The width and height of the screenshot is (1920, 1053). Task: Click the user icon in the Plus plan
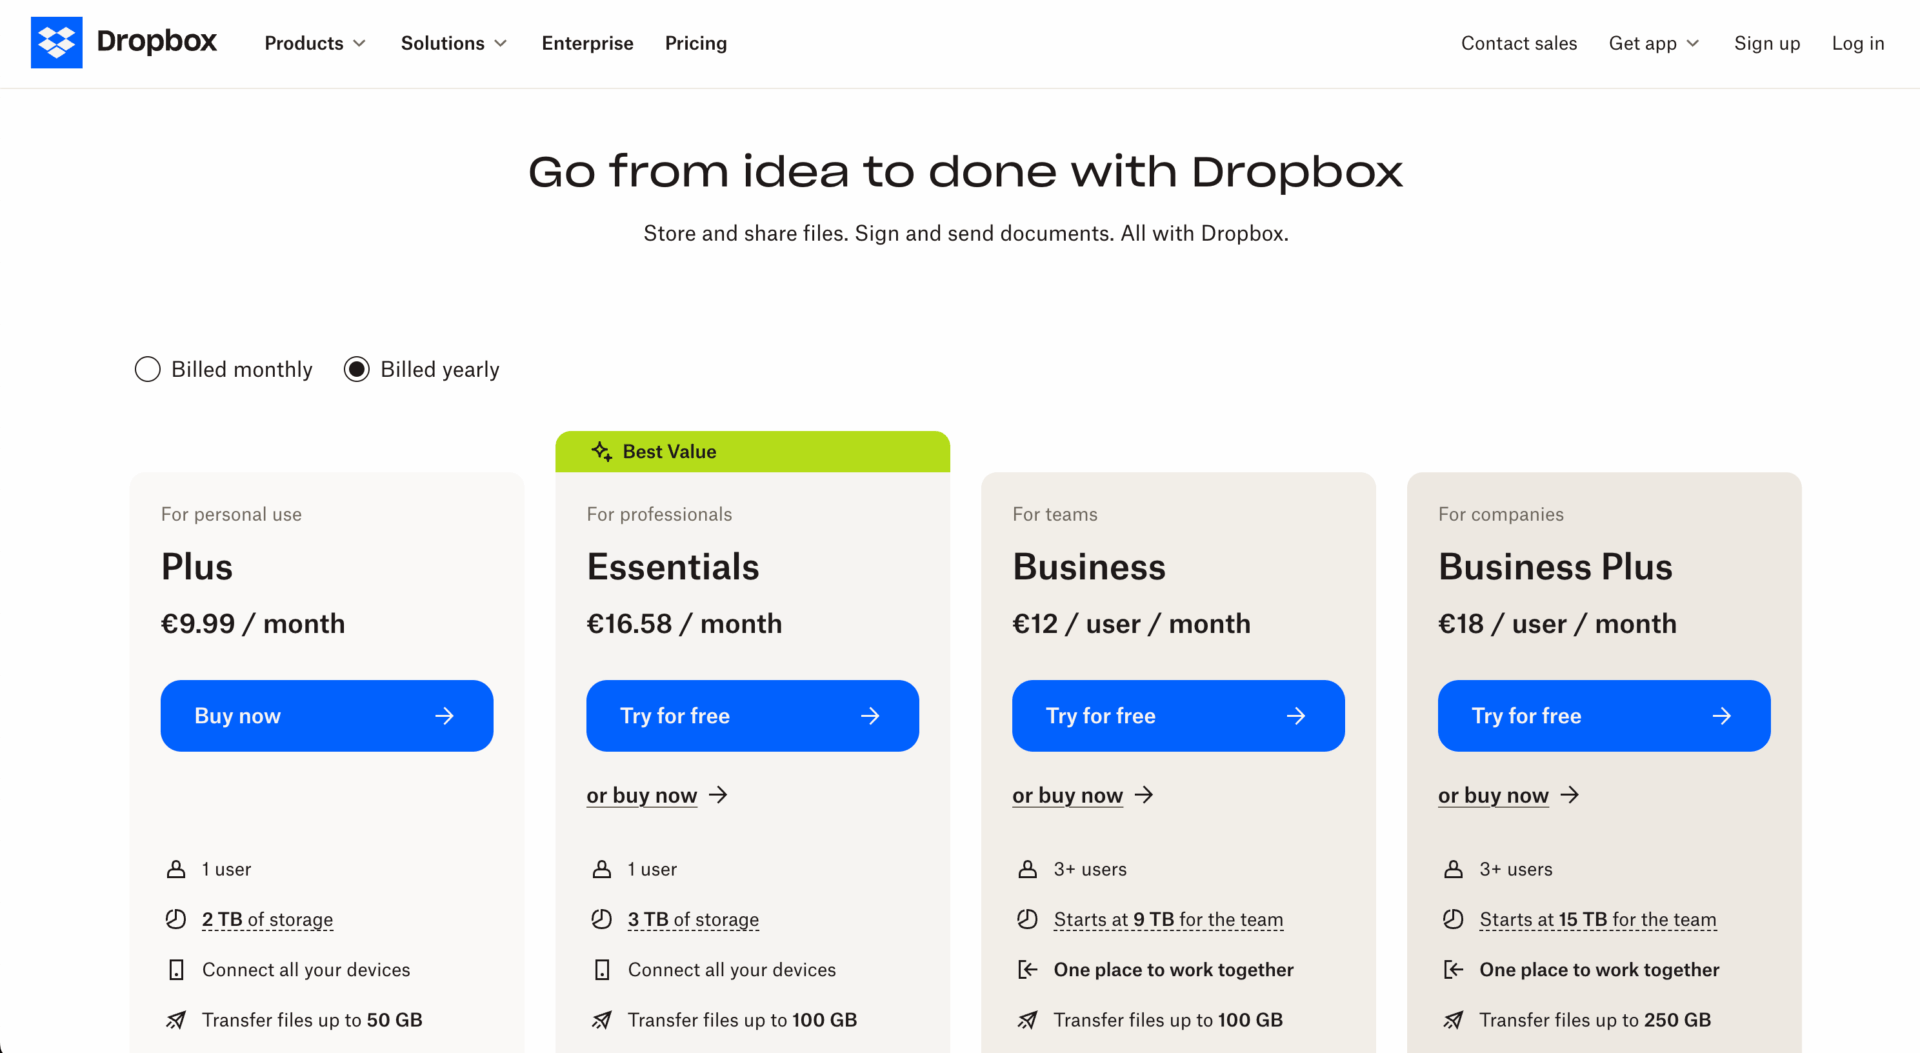click(176, 869)
